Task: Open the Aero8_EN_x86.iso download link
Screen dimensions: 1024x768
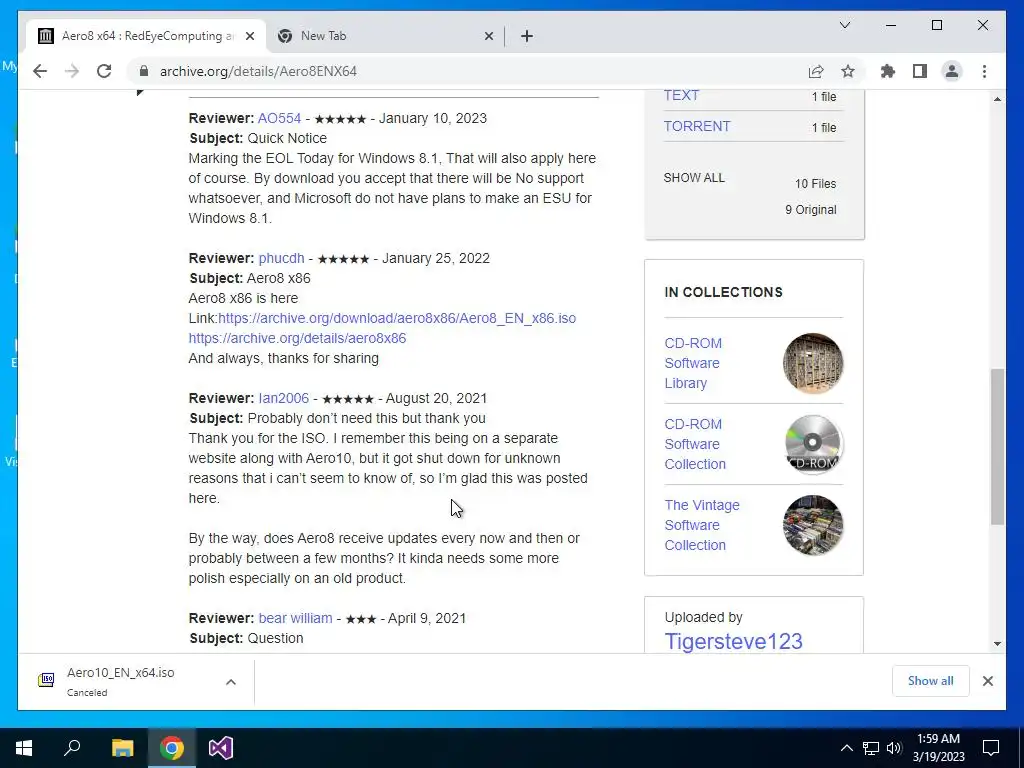Action: point(397,318)
